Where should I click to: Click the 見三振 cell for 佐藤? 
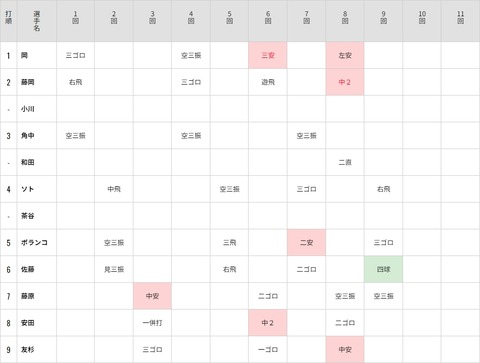(114, 269)
